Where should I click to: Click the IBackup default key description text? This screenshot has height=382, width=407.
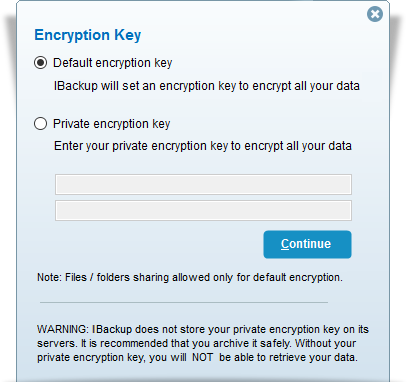[x=207, y=86]
